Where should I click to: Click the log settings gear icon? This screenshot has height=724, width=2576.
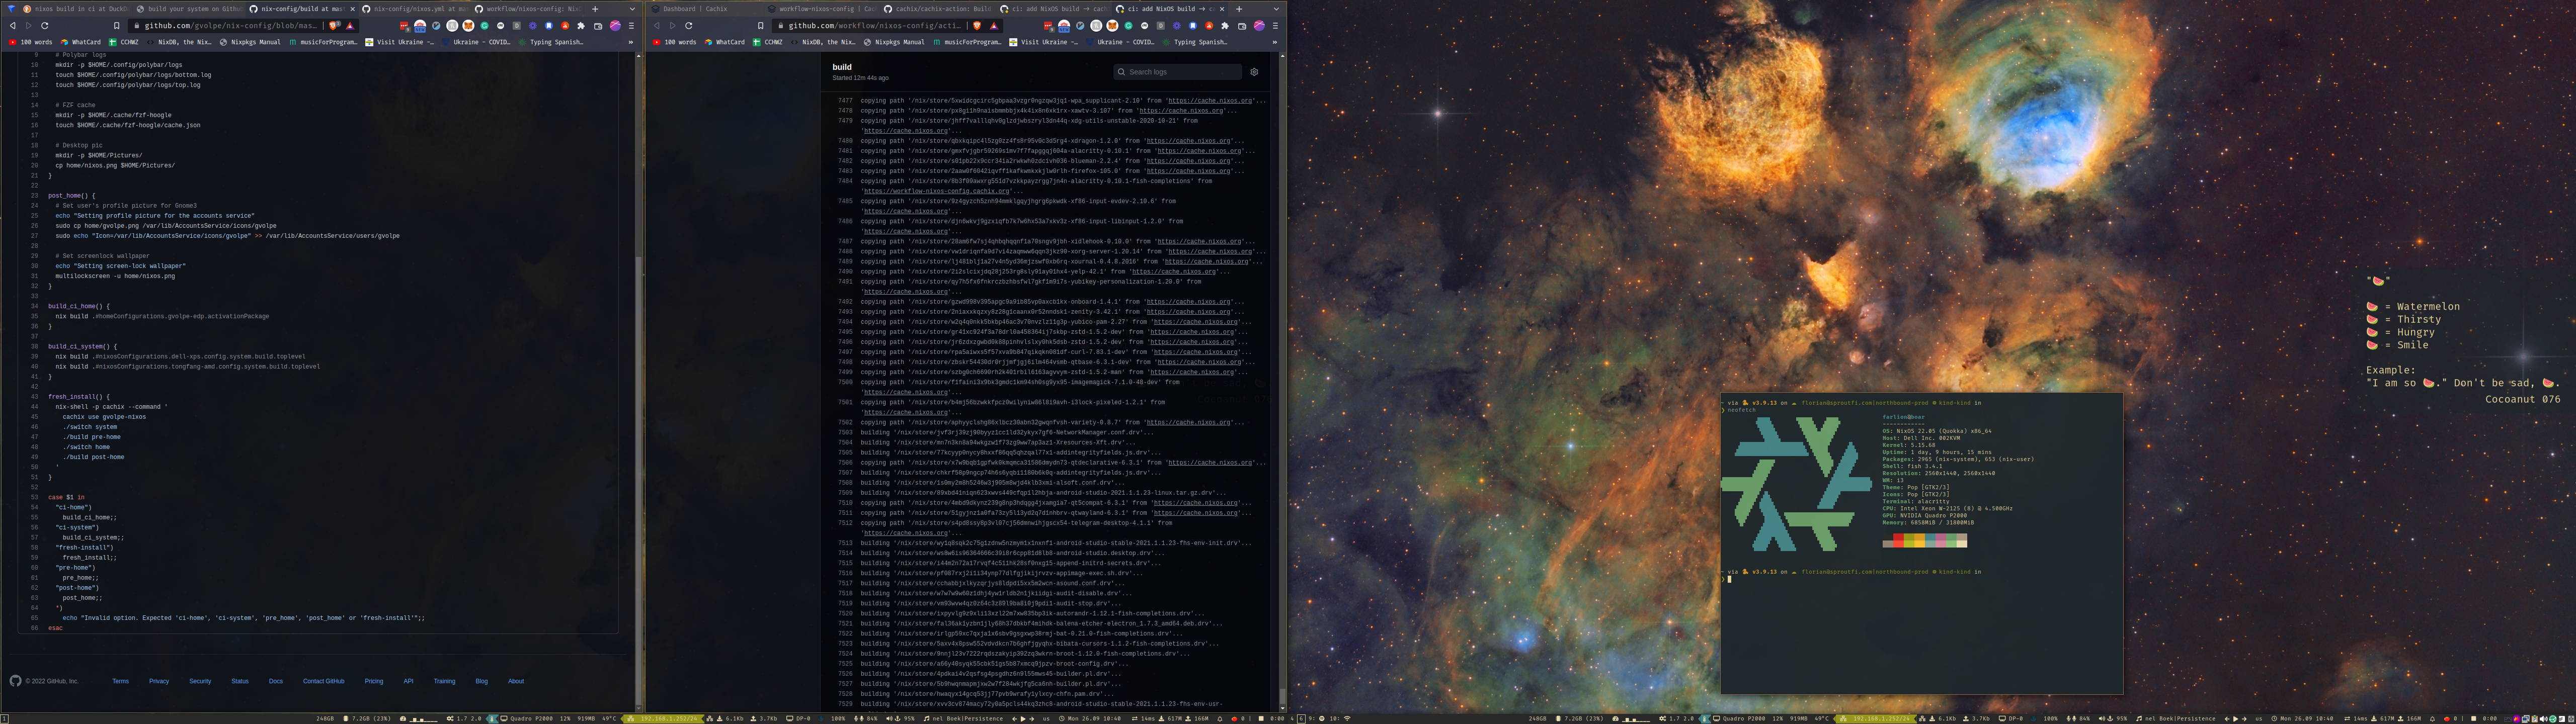[1254, 72]
